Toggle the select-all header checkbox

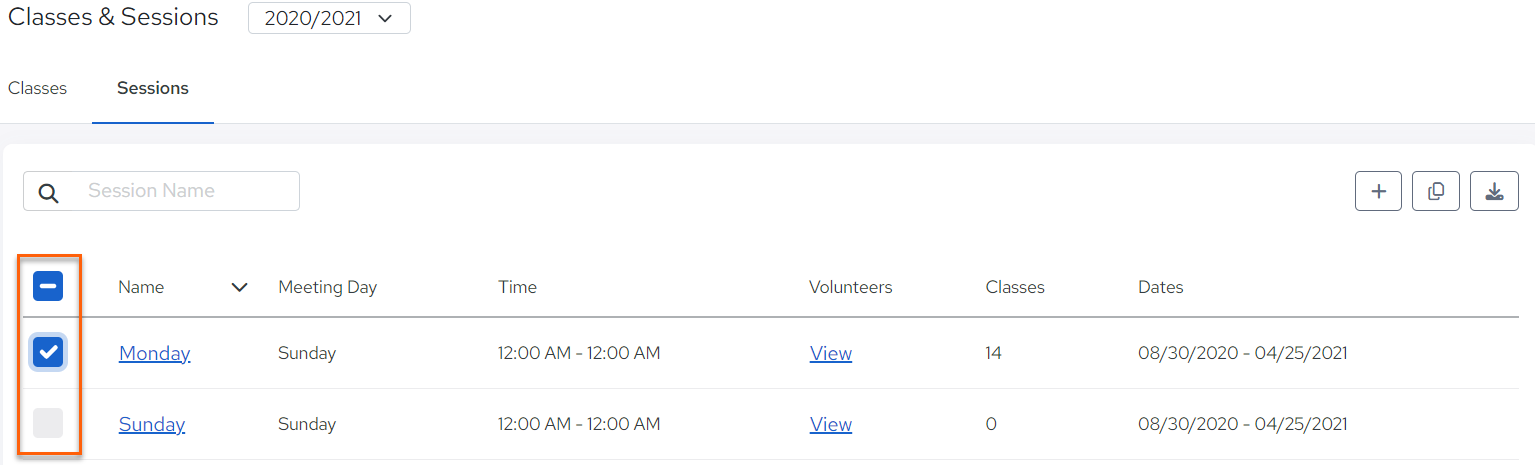[x=48, y=287]
